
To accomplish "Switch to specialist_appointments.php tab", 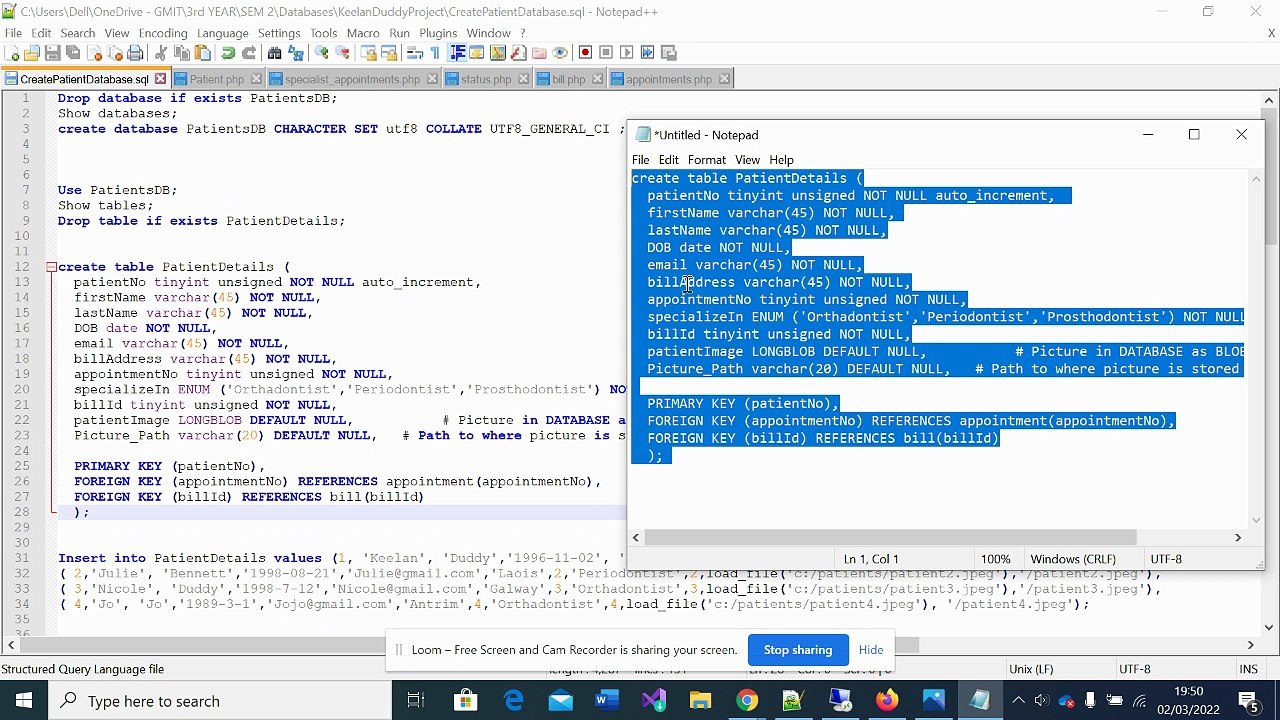I will click(352, 79).
